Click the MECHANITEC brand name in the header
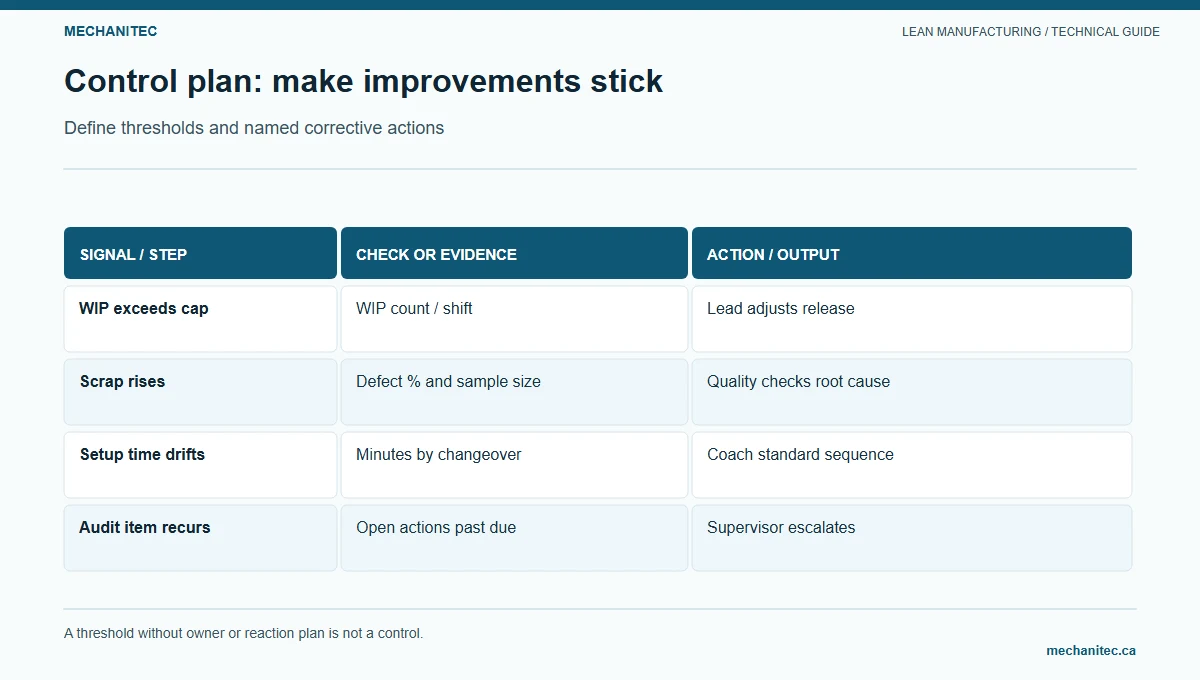 pyautogui.click(x=110, y=31)
